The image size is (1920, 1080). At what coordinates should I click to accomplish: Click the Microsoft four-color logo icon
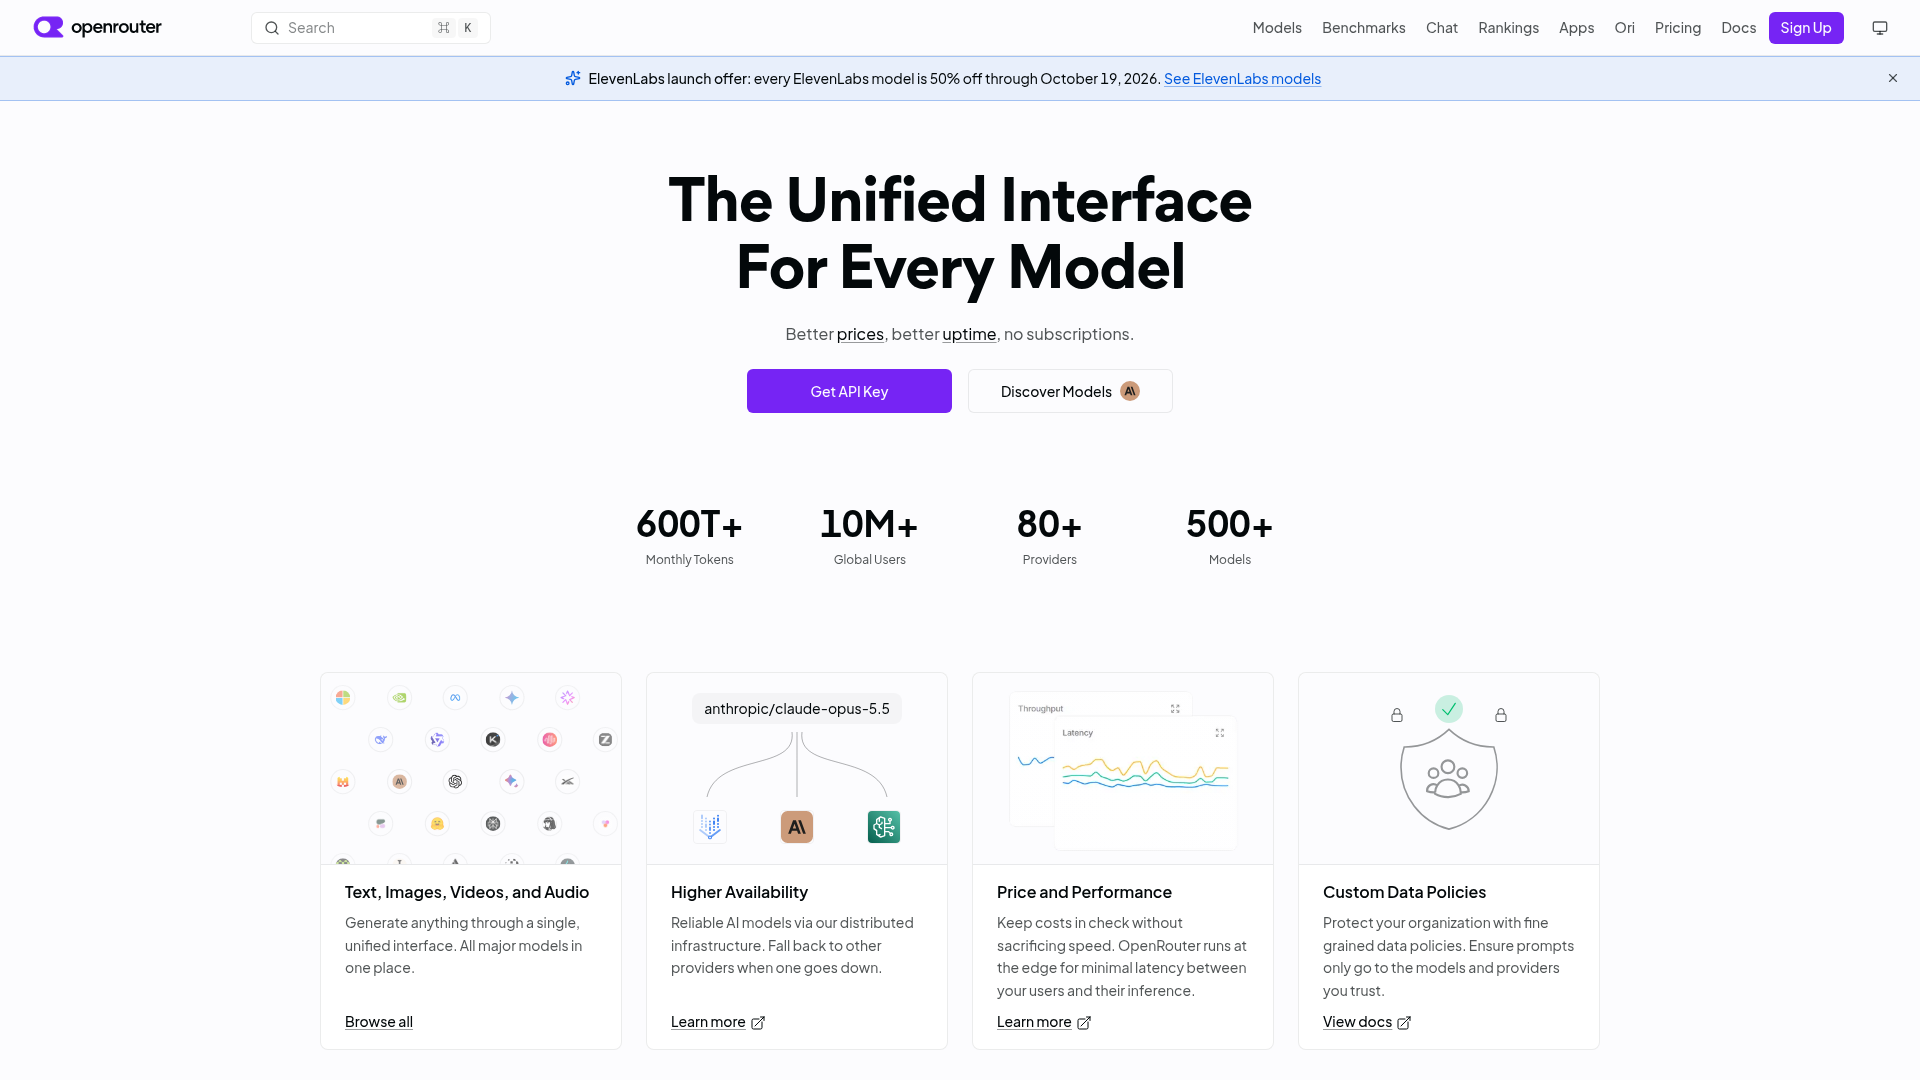point(343,698)
